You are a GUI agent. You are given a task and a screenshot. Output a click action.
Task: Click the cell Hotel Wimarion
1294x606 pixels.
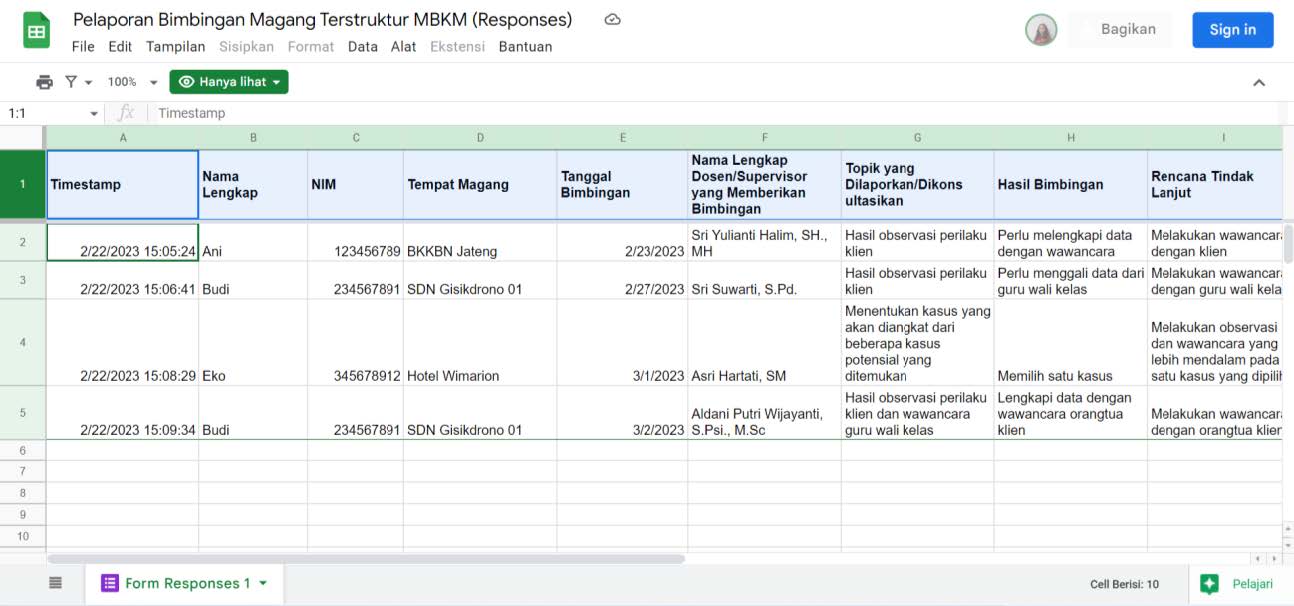point(480,343)
